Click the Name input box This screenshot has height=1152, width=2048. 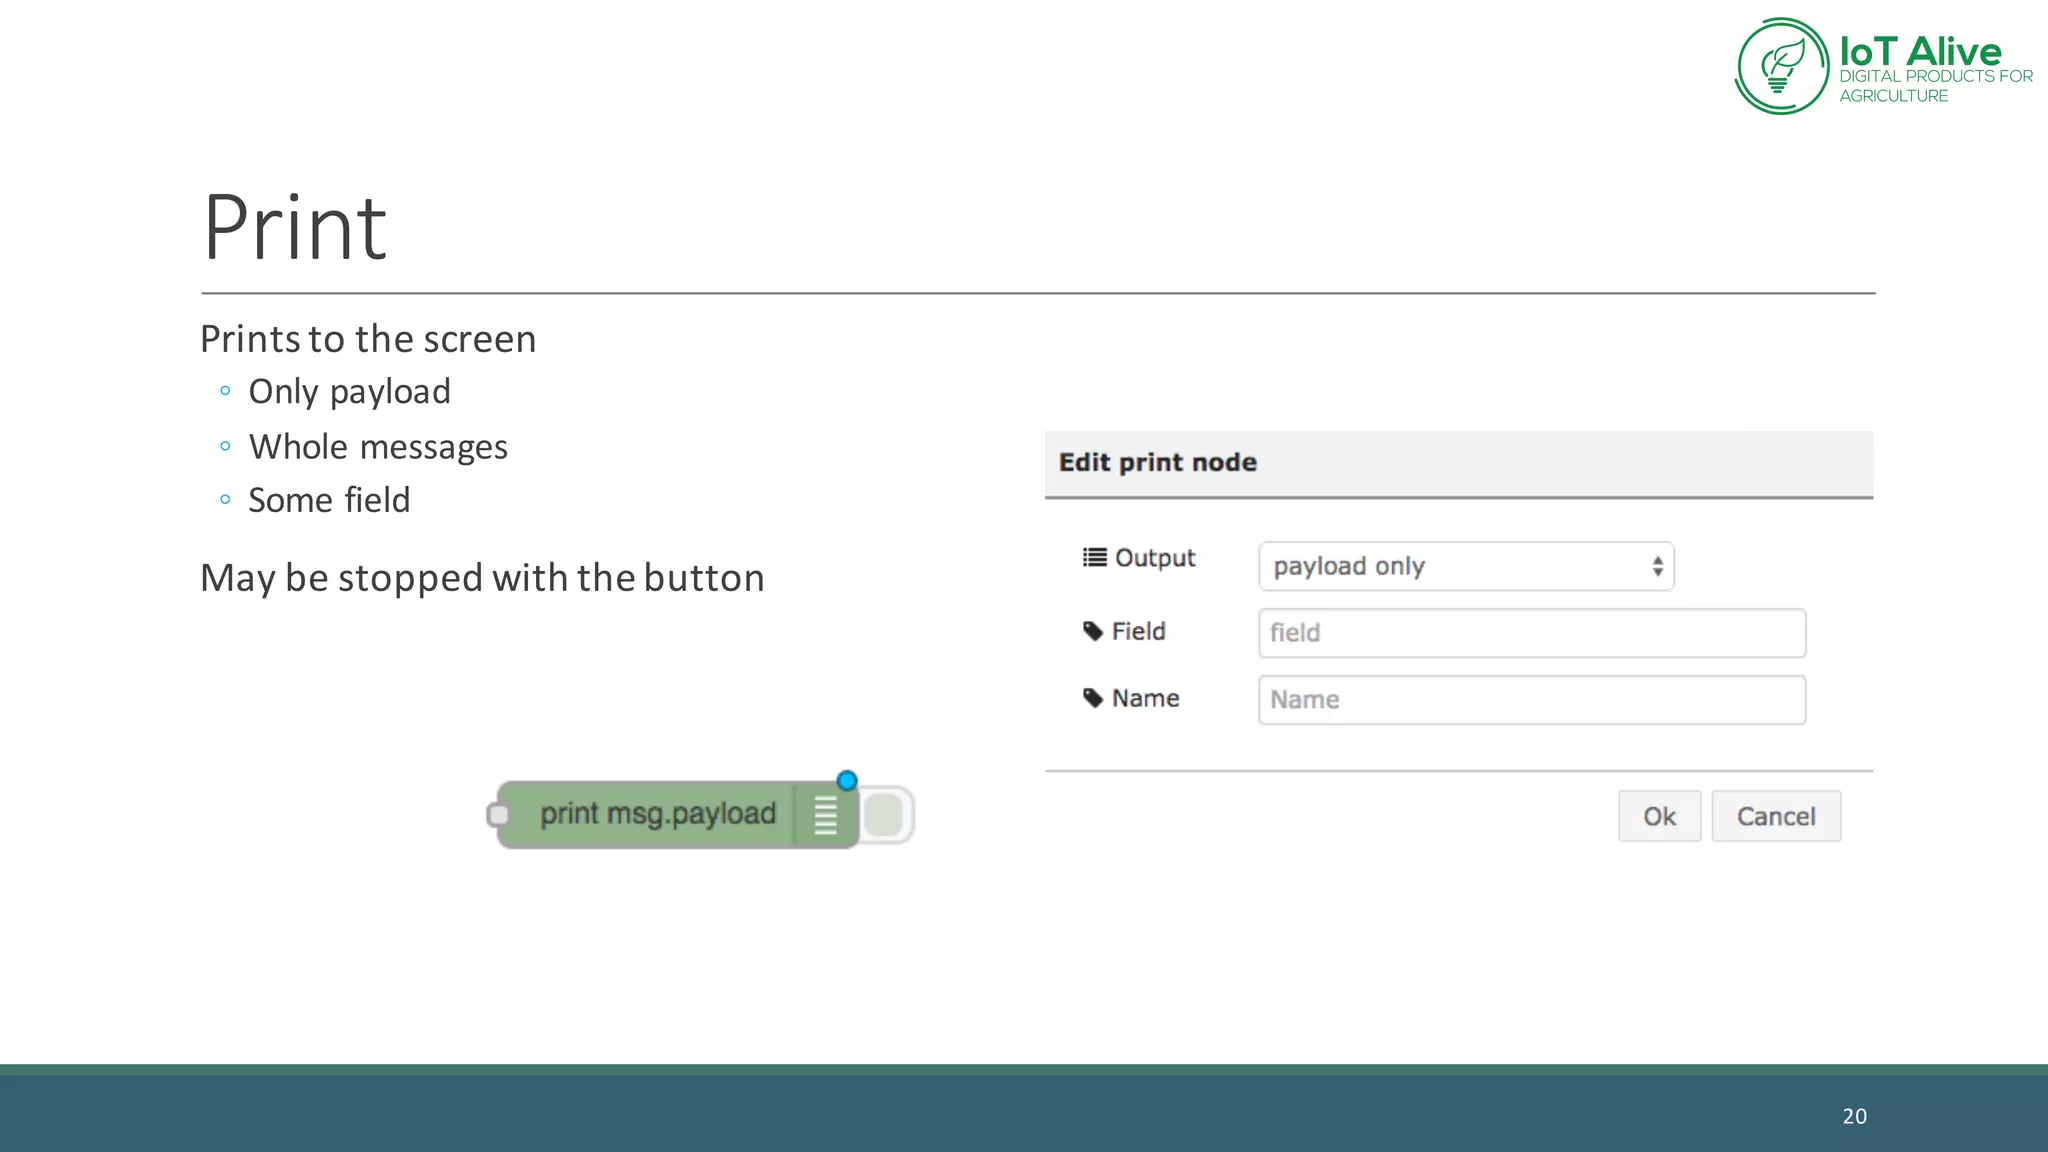1532,700
